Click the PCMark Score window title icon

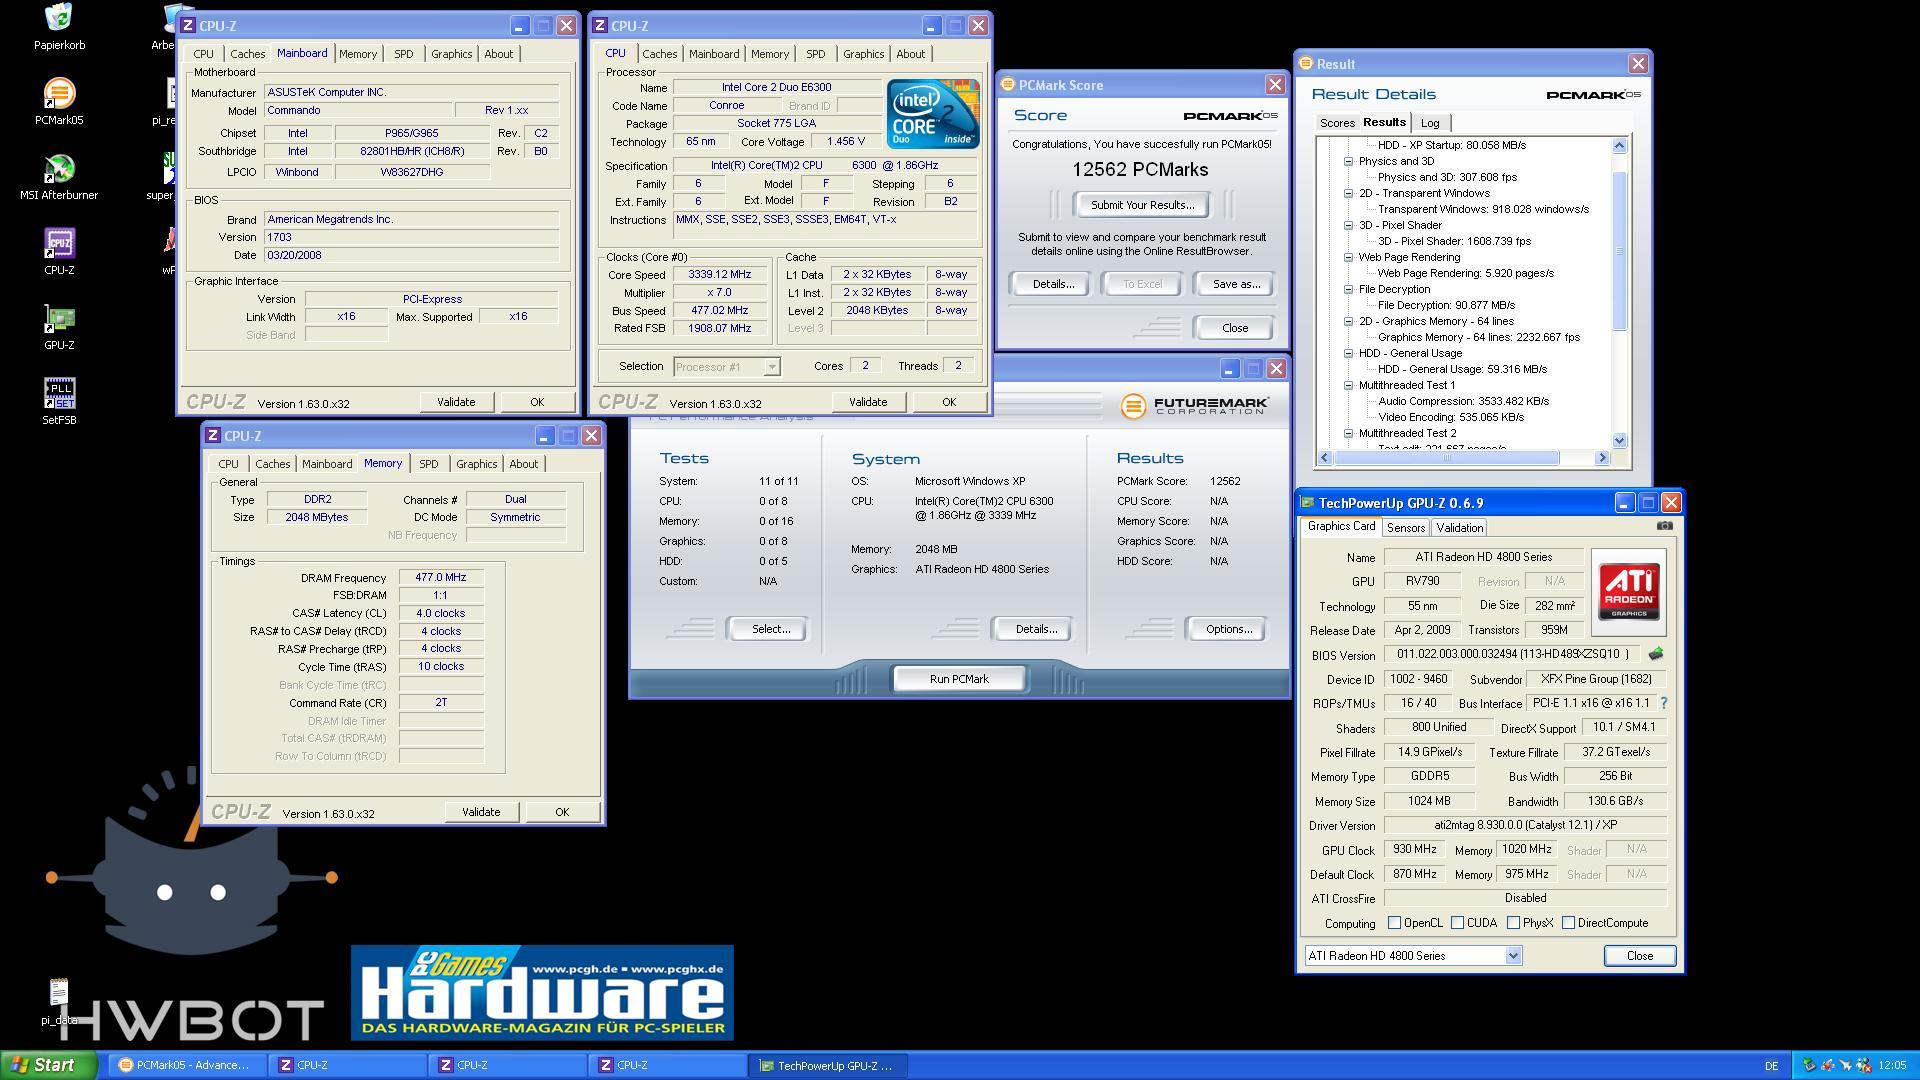[1008, 85]
